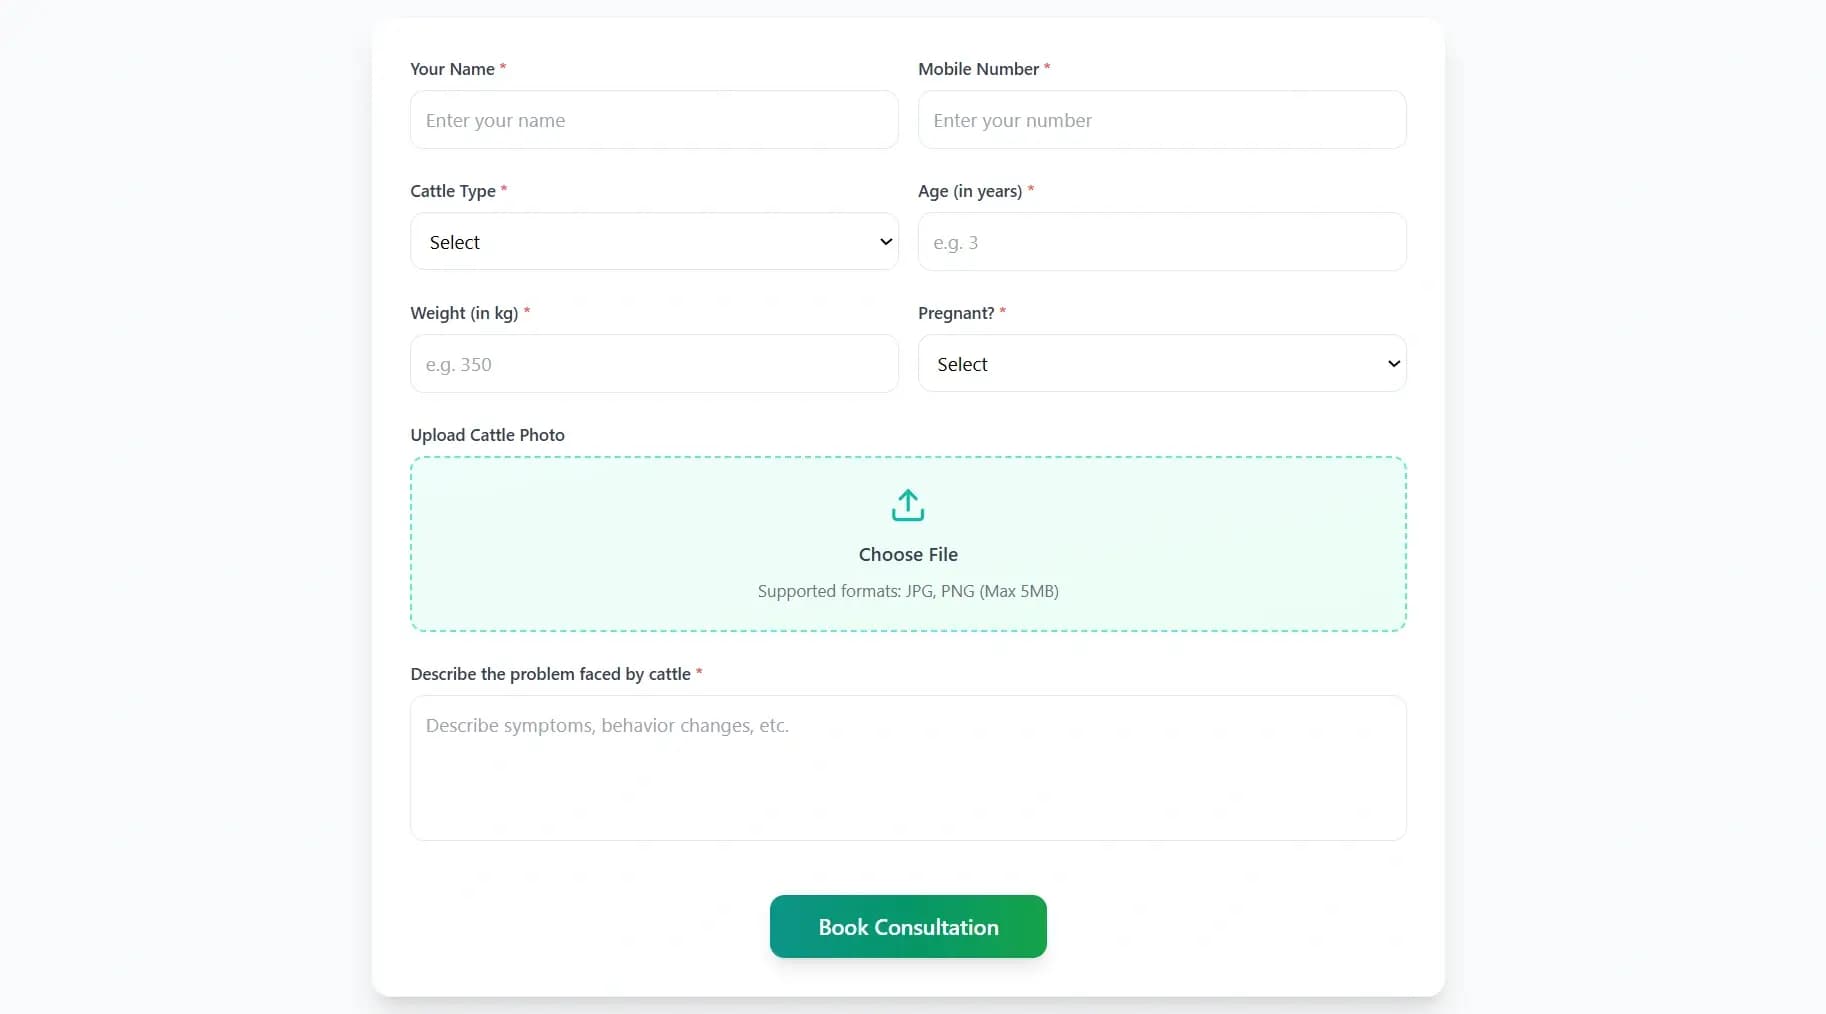1826x1014 pixels.
Task: Focus the problem description text area
Action: click(908, 768)
